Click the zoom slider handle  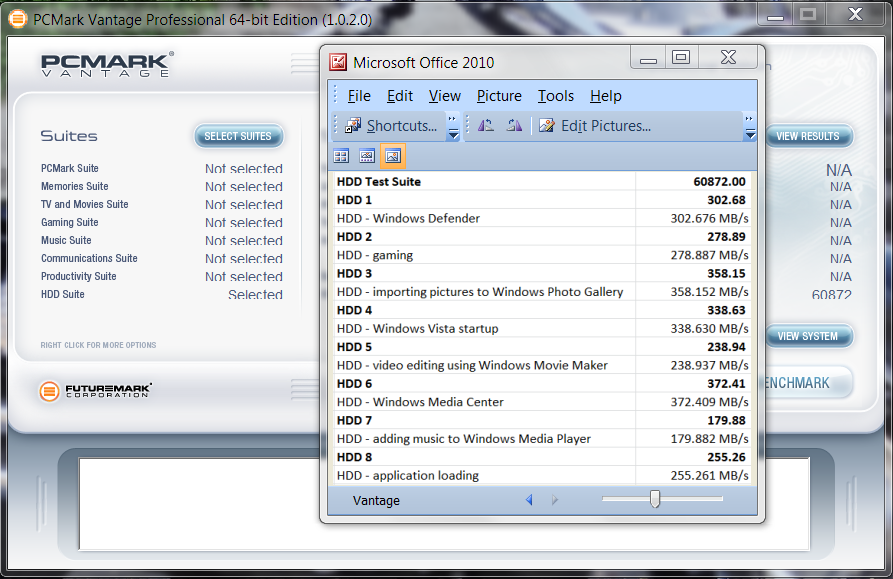(655, 499)
